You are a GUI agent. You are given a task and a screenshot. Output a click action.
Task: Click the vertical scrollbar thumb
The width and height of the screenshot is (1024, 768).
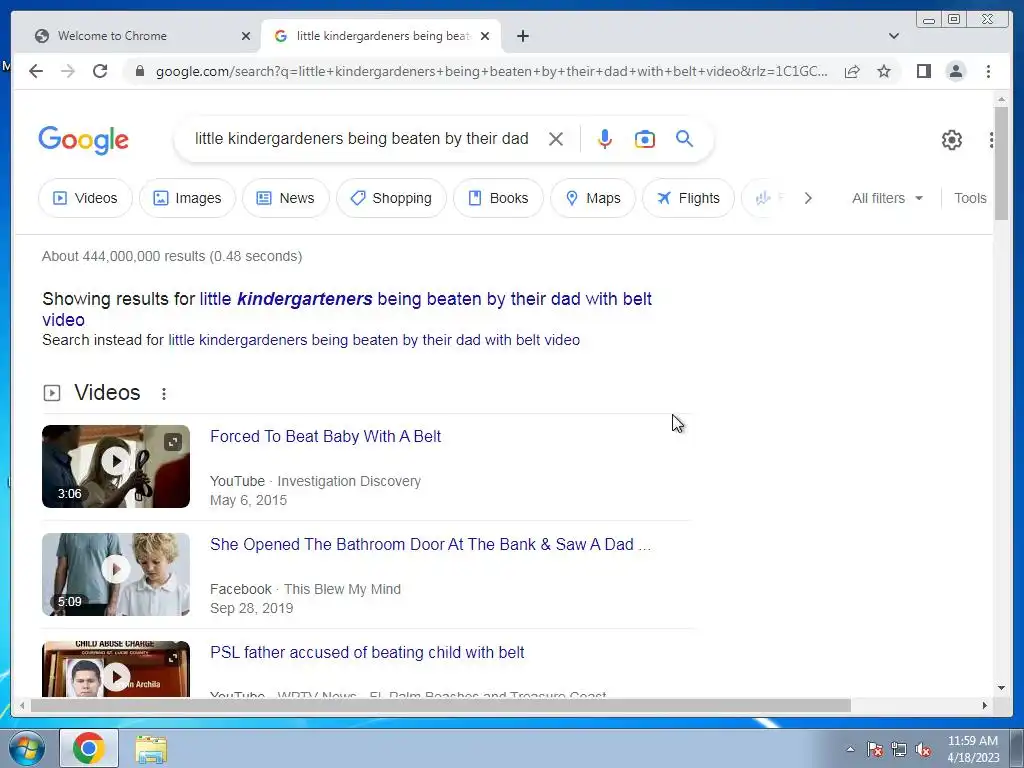pos(1001,163)
